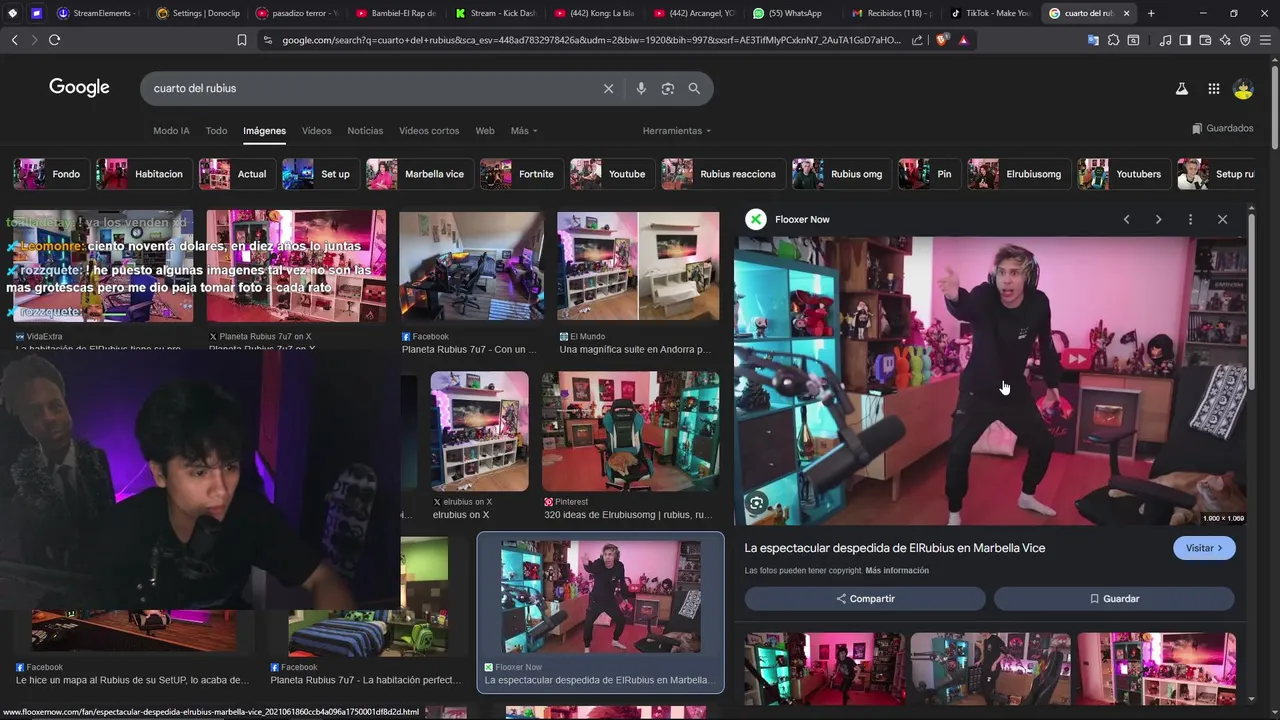This screenshot has height=720, width=1280.
Task: Open Flooxer Now source header
Action: [788, 219]
